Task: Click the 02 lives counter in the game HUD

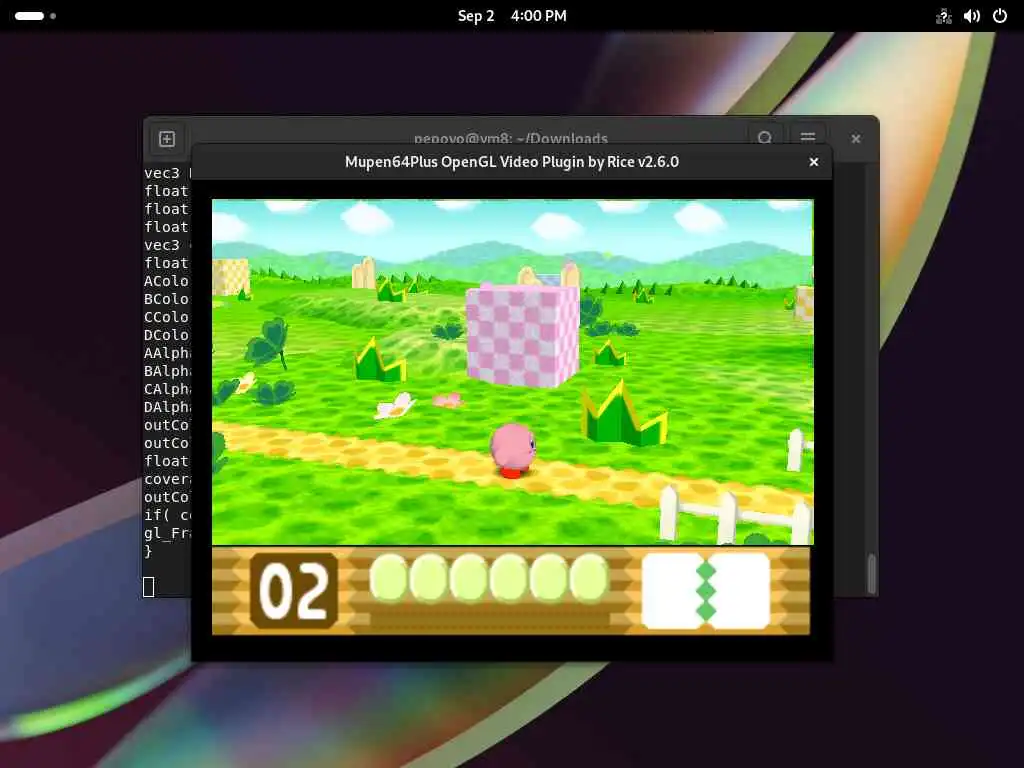Action: click(294, 591)
